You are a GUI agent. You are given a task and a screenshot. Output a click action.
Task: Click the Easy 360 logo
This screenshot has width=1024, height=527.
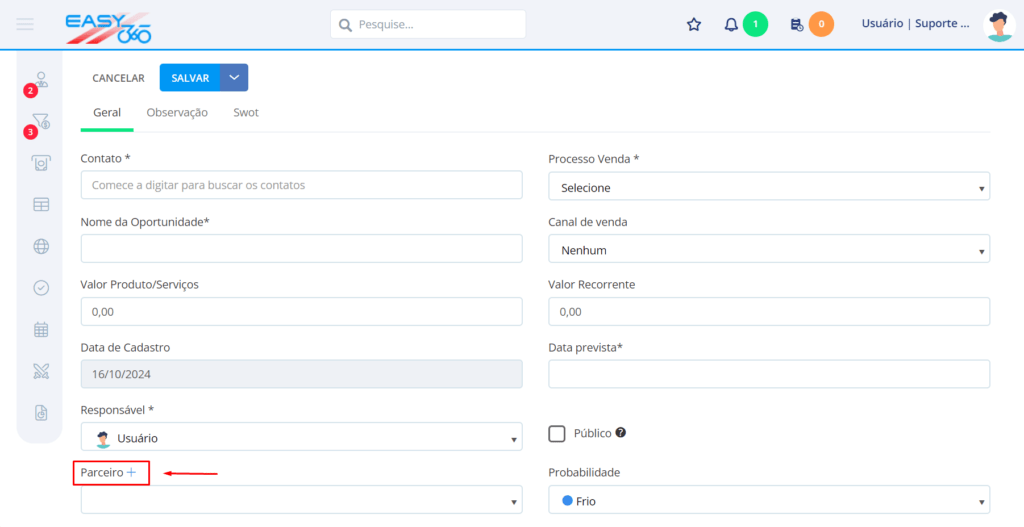(x=108, y=28)
